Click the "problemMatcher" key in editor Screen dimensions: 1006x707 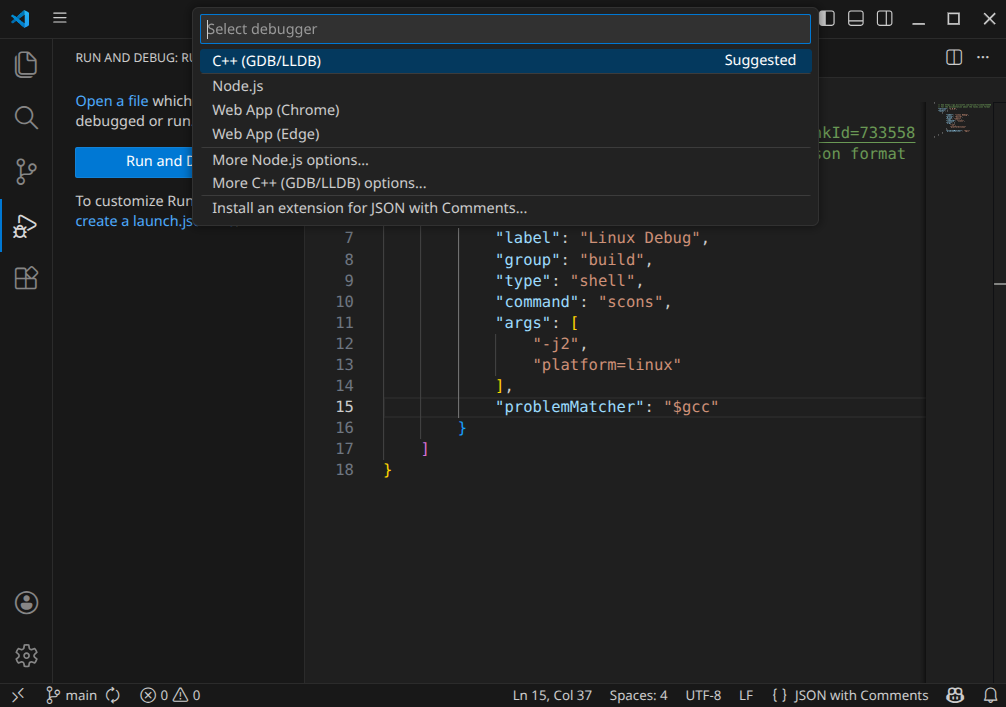570,407
